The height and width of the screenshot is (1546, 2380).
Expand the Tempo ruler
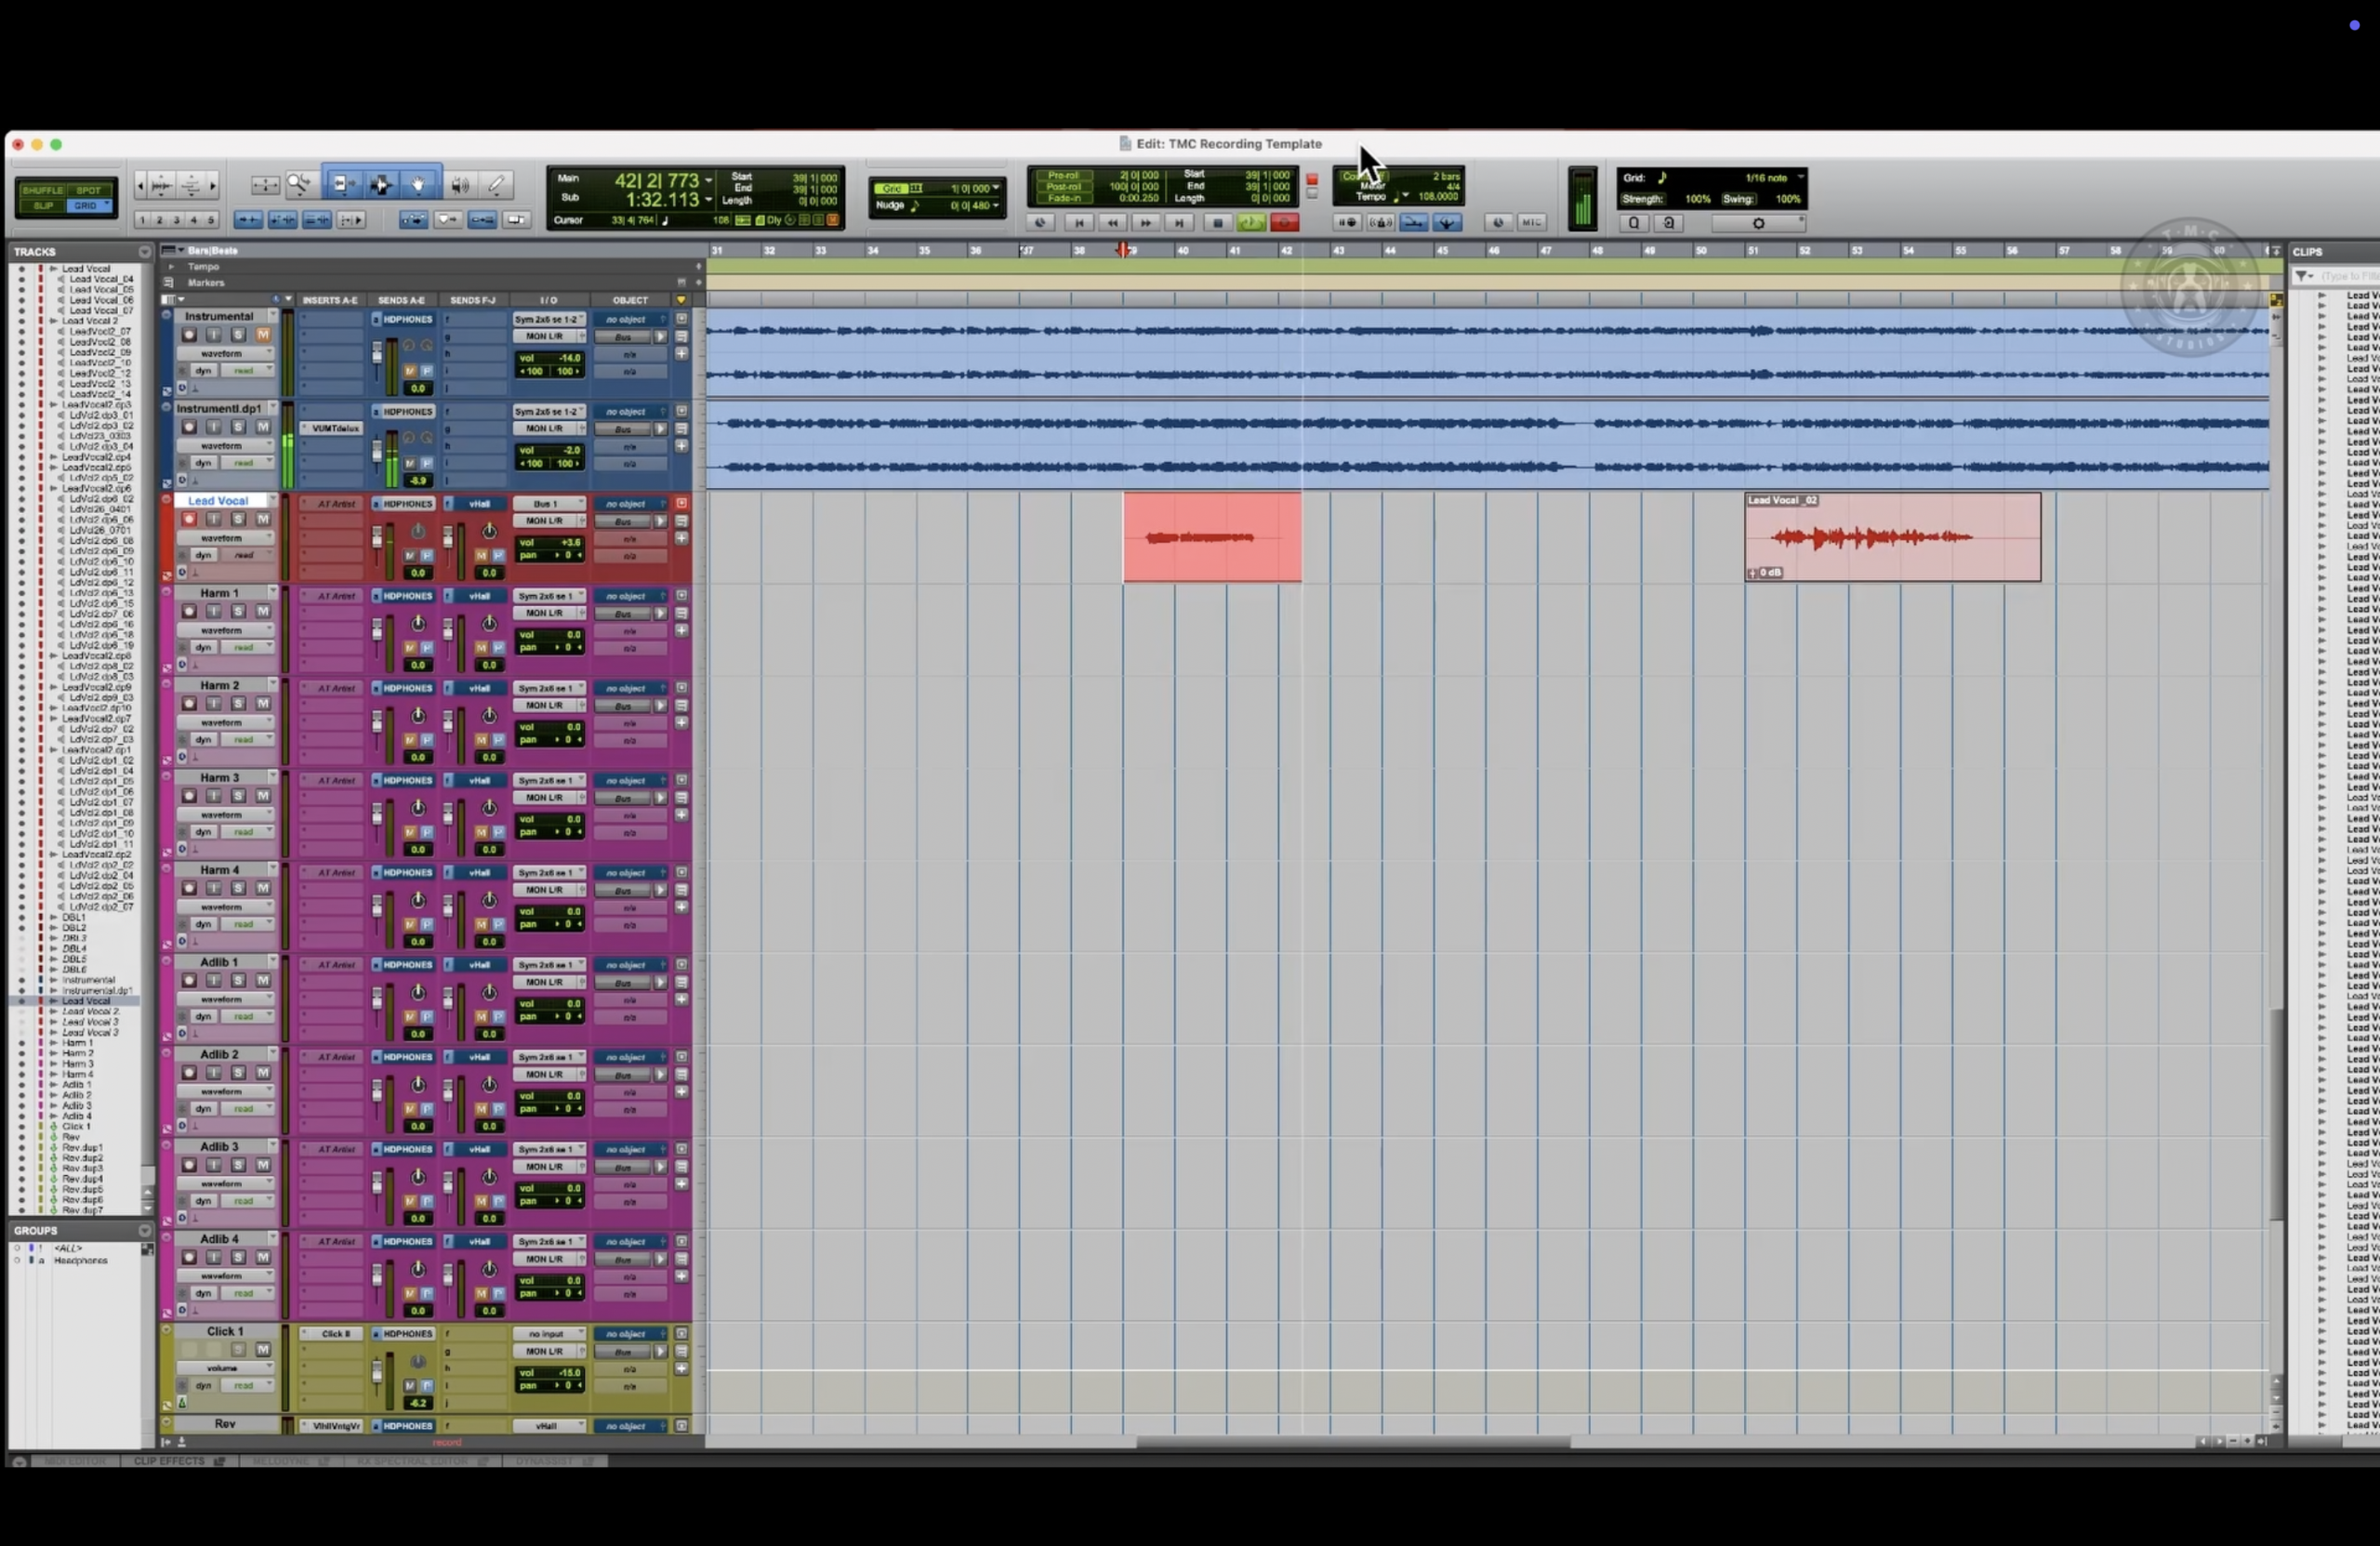pyautogui.click(x=170, y=266)
